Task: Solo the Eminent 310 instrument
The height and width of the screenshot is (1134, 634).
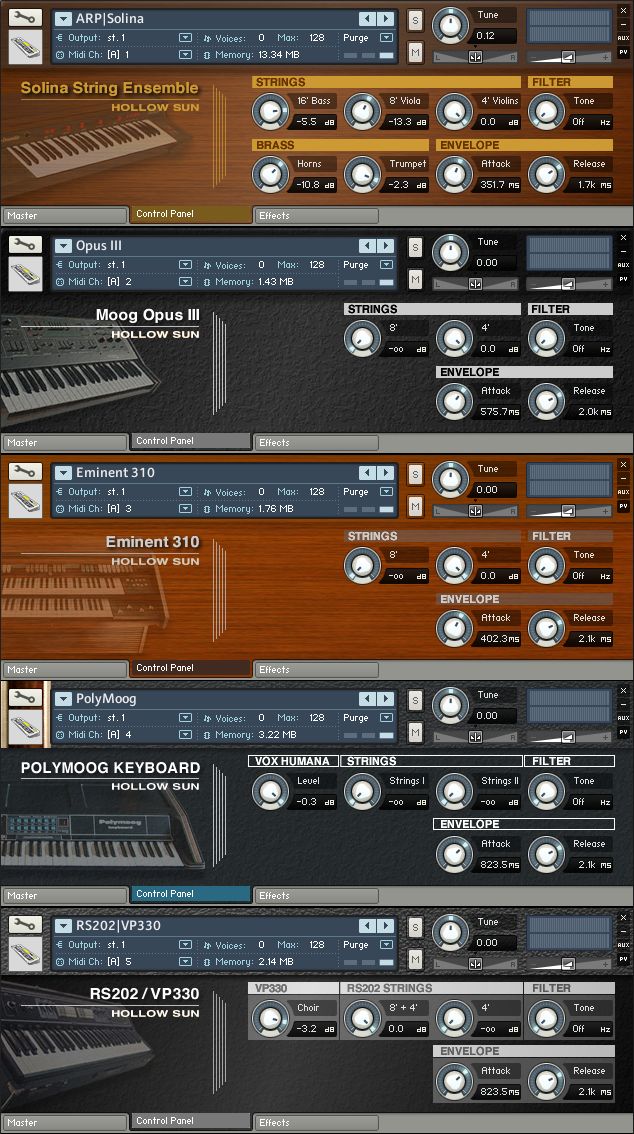Action: 415,475
